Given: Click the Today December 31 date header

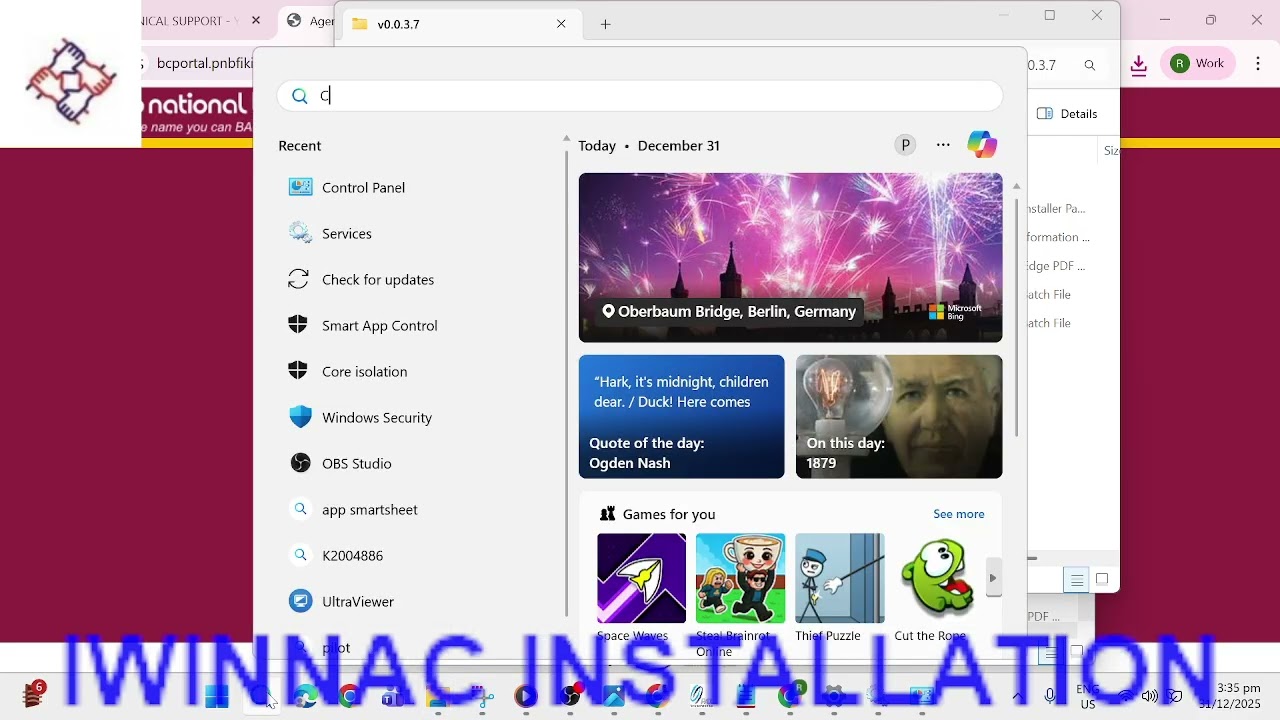Looking at the screenshot, I should coord(649,145).
